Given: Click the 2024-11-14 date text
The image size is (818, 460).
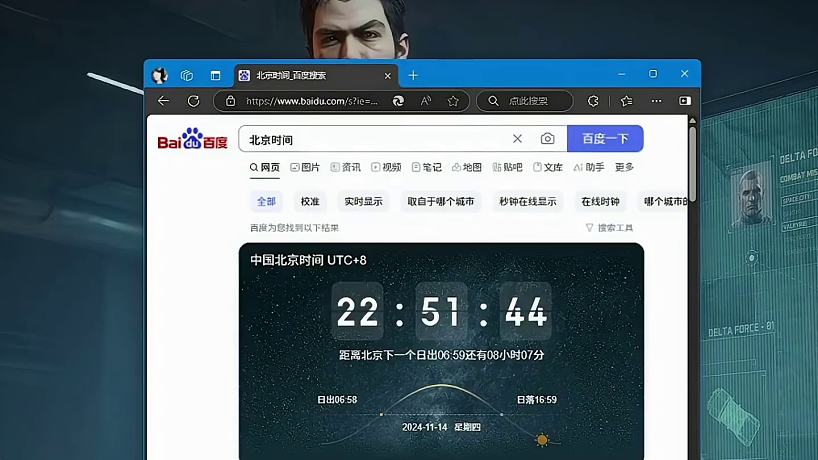Looking at the screenshot, I should (425, 427).
